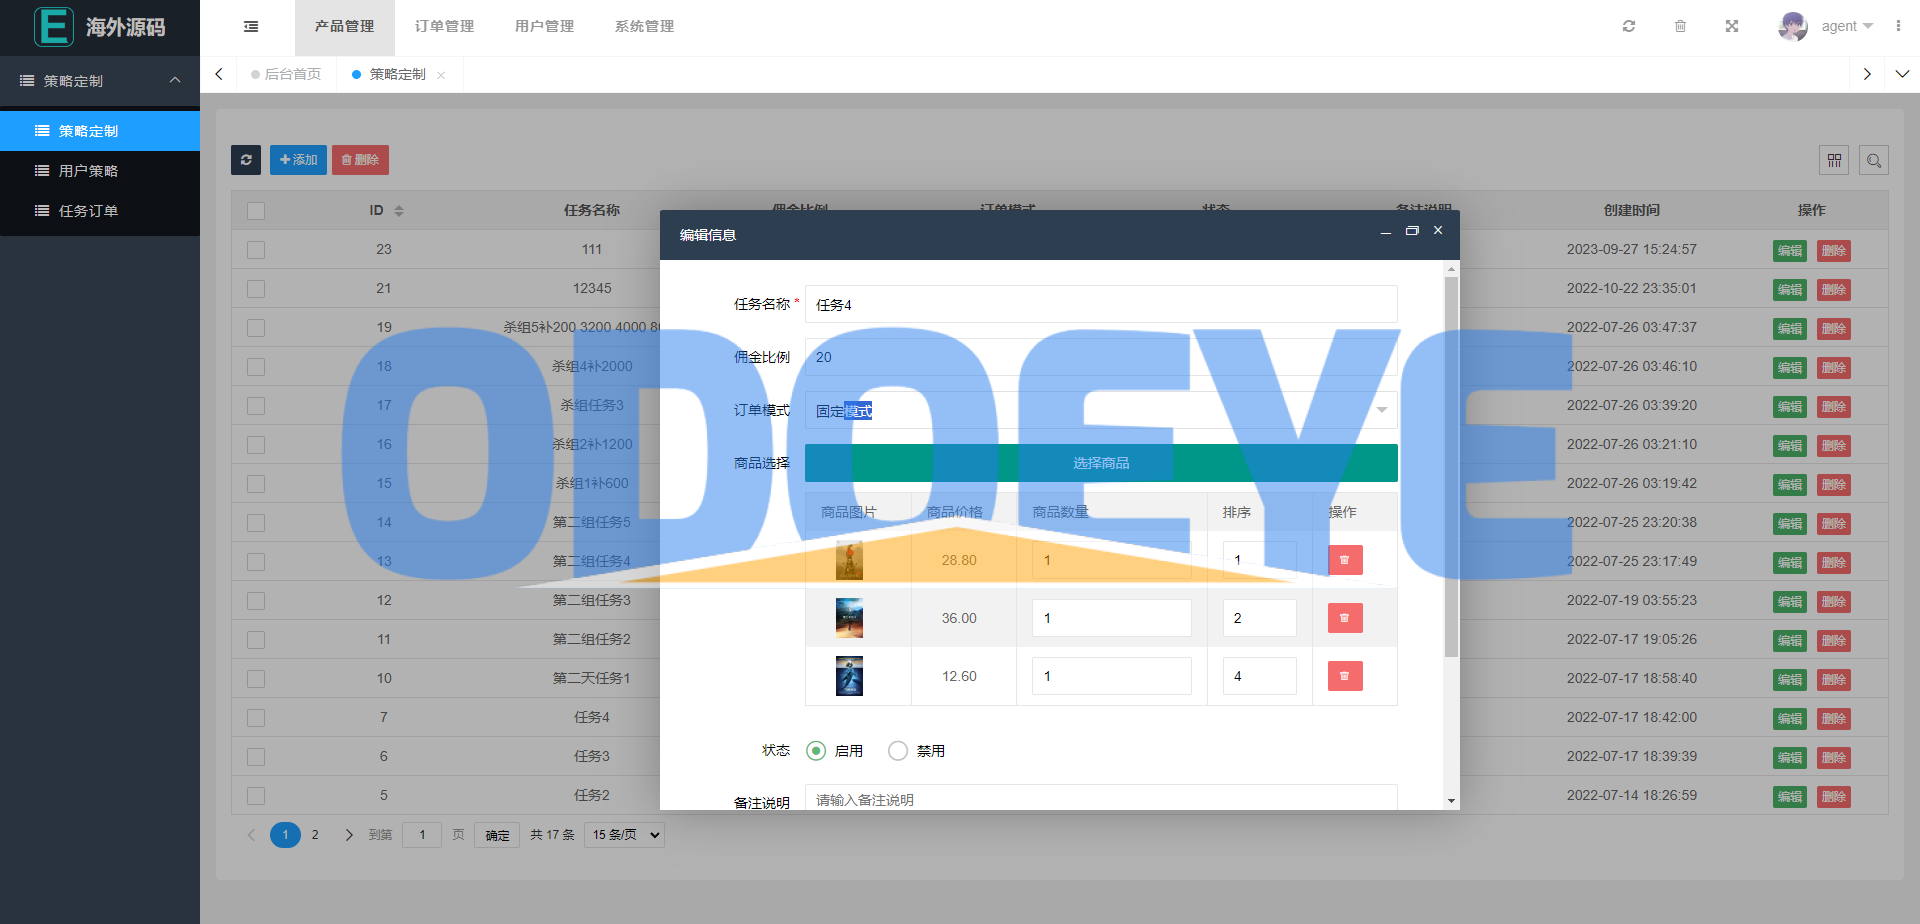Toggle fullscreen icon in top header
Viewport: 1920px width, 924px height.
(x=1732, y=26)
